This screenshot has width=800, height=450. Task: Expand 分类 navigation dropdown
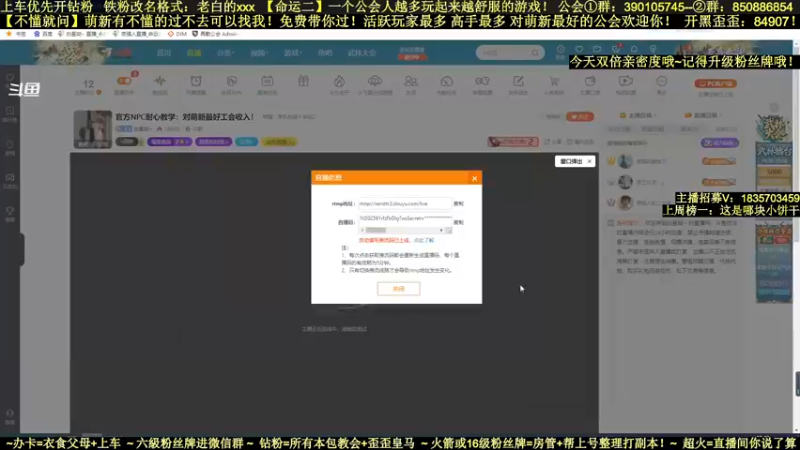(225, 53)
